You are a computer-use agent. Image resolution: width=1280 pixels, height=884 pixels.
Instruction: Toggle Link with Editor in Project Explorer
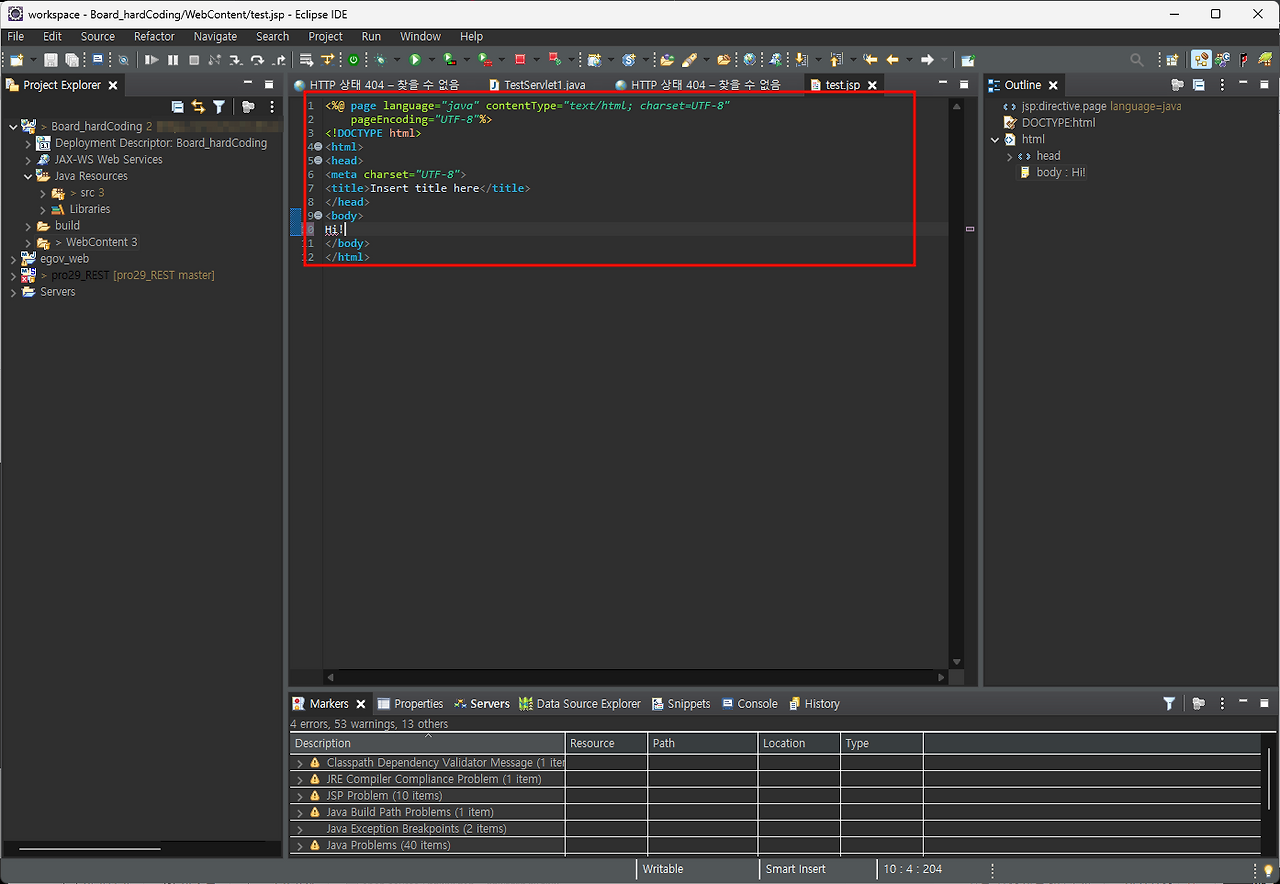(x=198, y=107)
